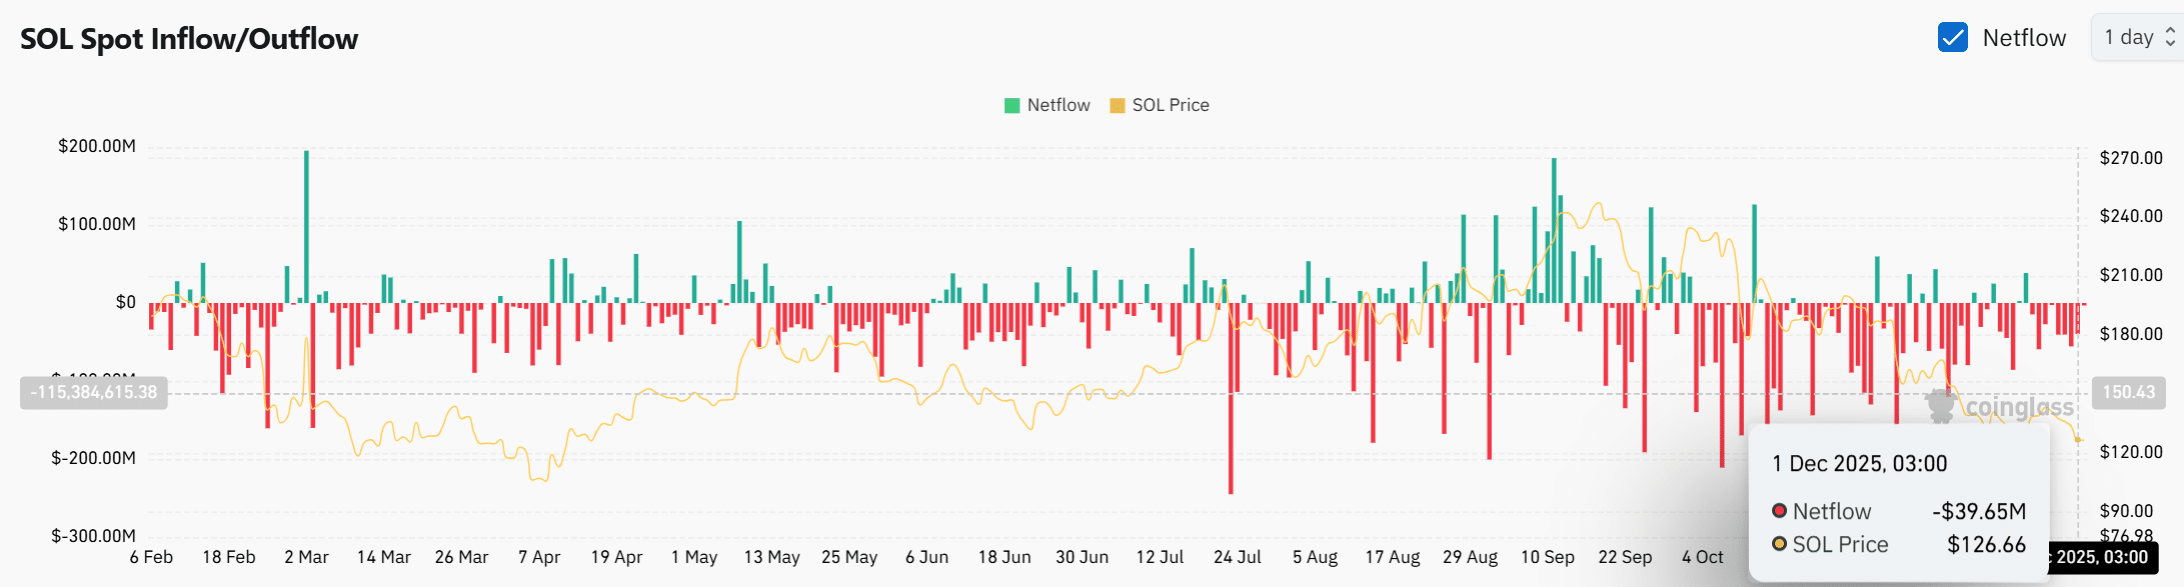Click the Netflow text beside the checkbox
Viewport: 2184px width, 587px height.
pos(2024,38)
